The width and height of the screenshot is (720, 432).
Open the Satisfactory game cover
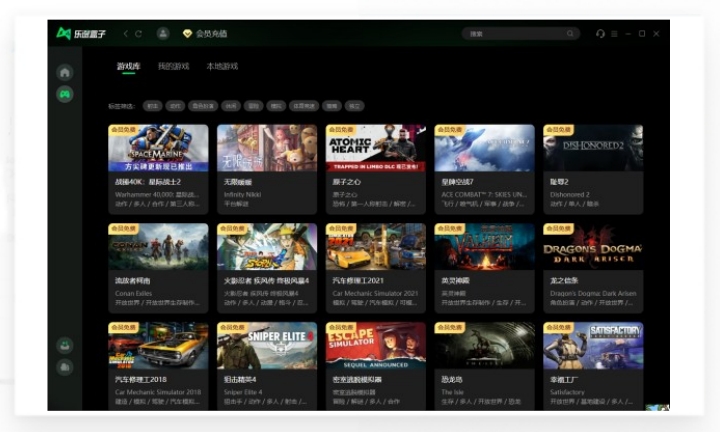pos(593,346)
